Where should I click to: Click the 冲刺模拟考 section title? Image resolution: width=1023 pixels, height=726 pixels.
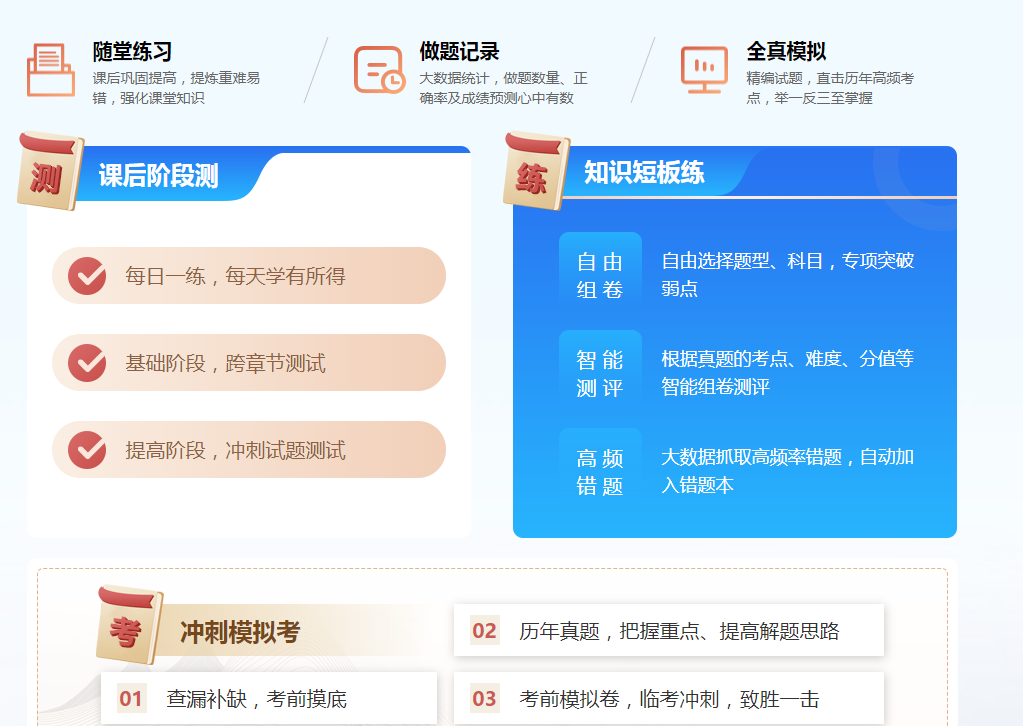pyautogui.click(x=240, y=632)
